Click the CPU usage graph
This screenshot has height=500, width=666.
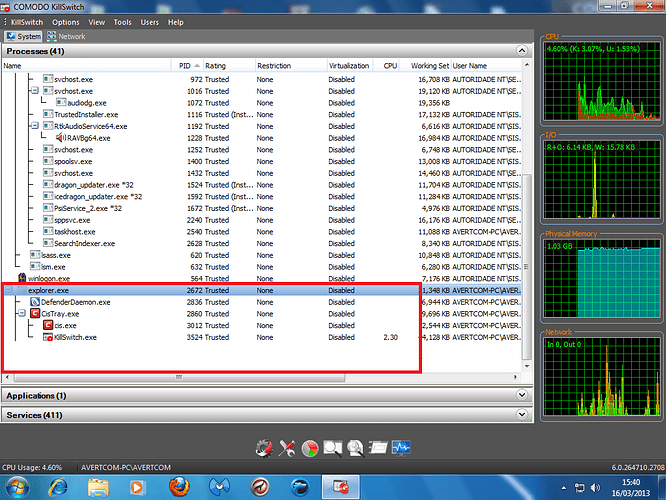point(601,81)
